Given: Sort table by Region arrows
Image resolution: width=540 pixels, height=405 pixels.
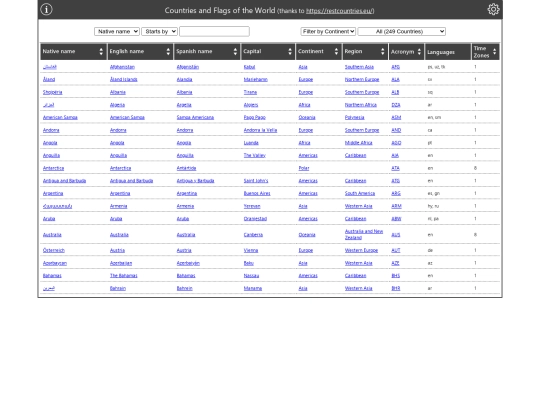Looking at the screenshot, I should [383, 51].
